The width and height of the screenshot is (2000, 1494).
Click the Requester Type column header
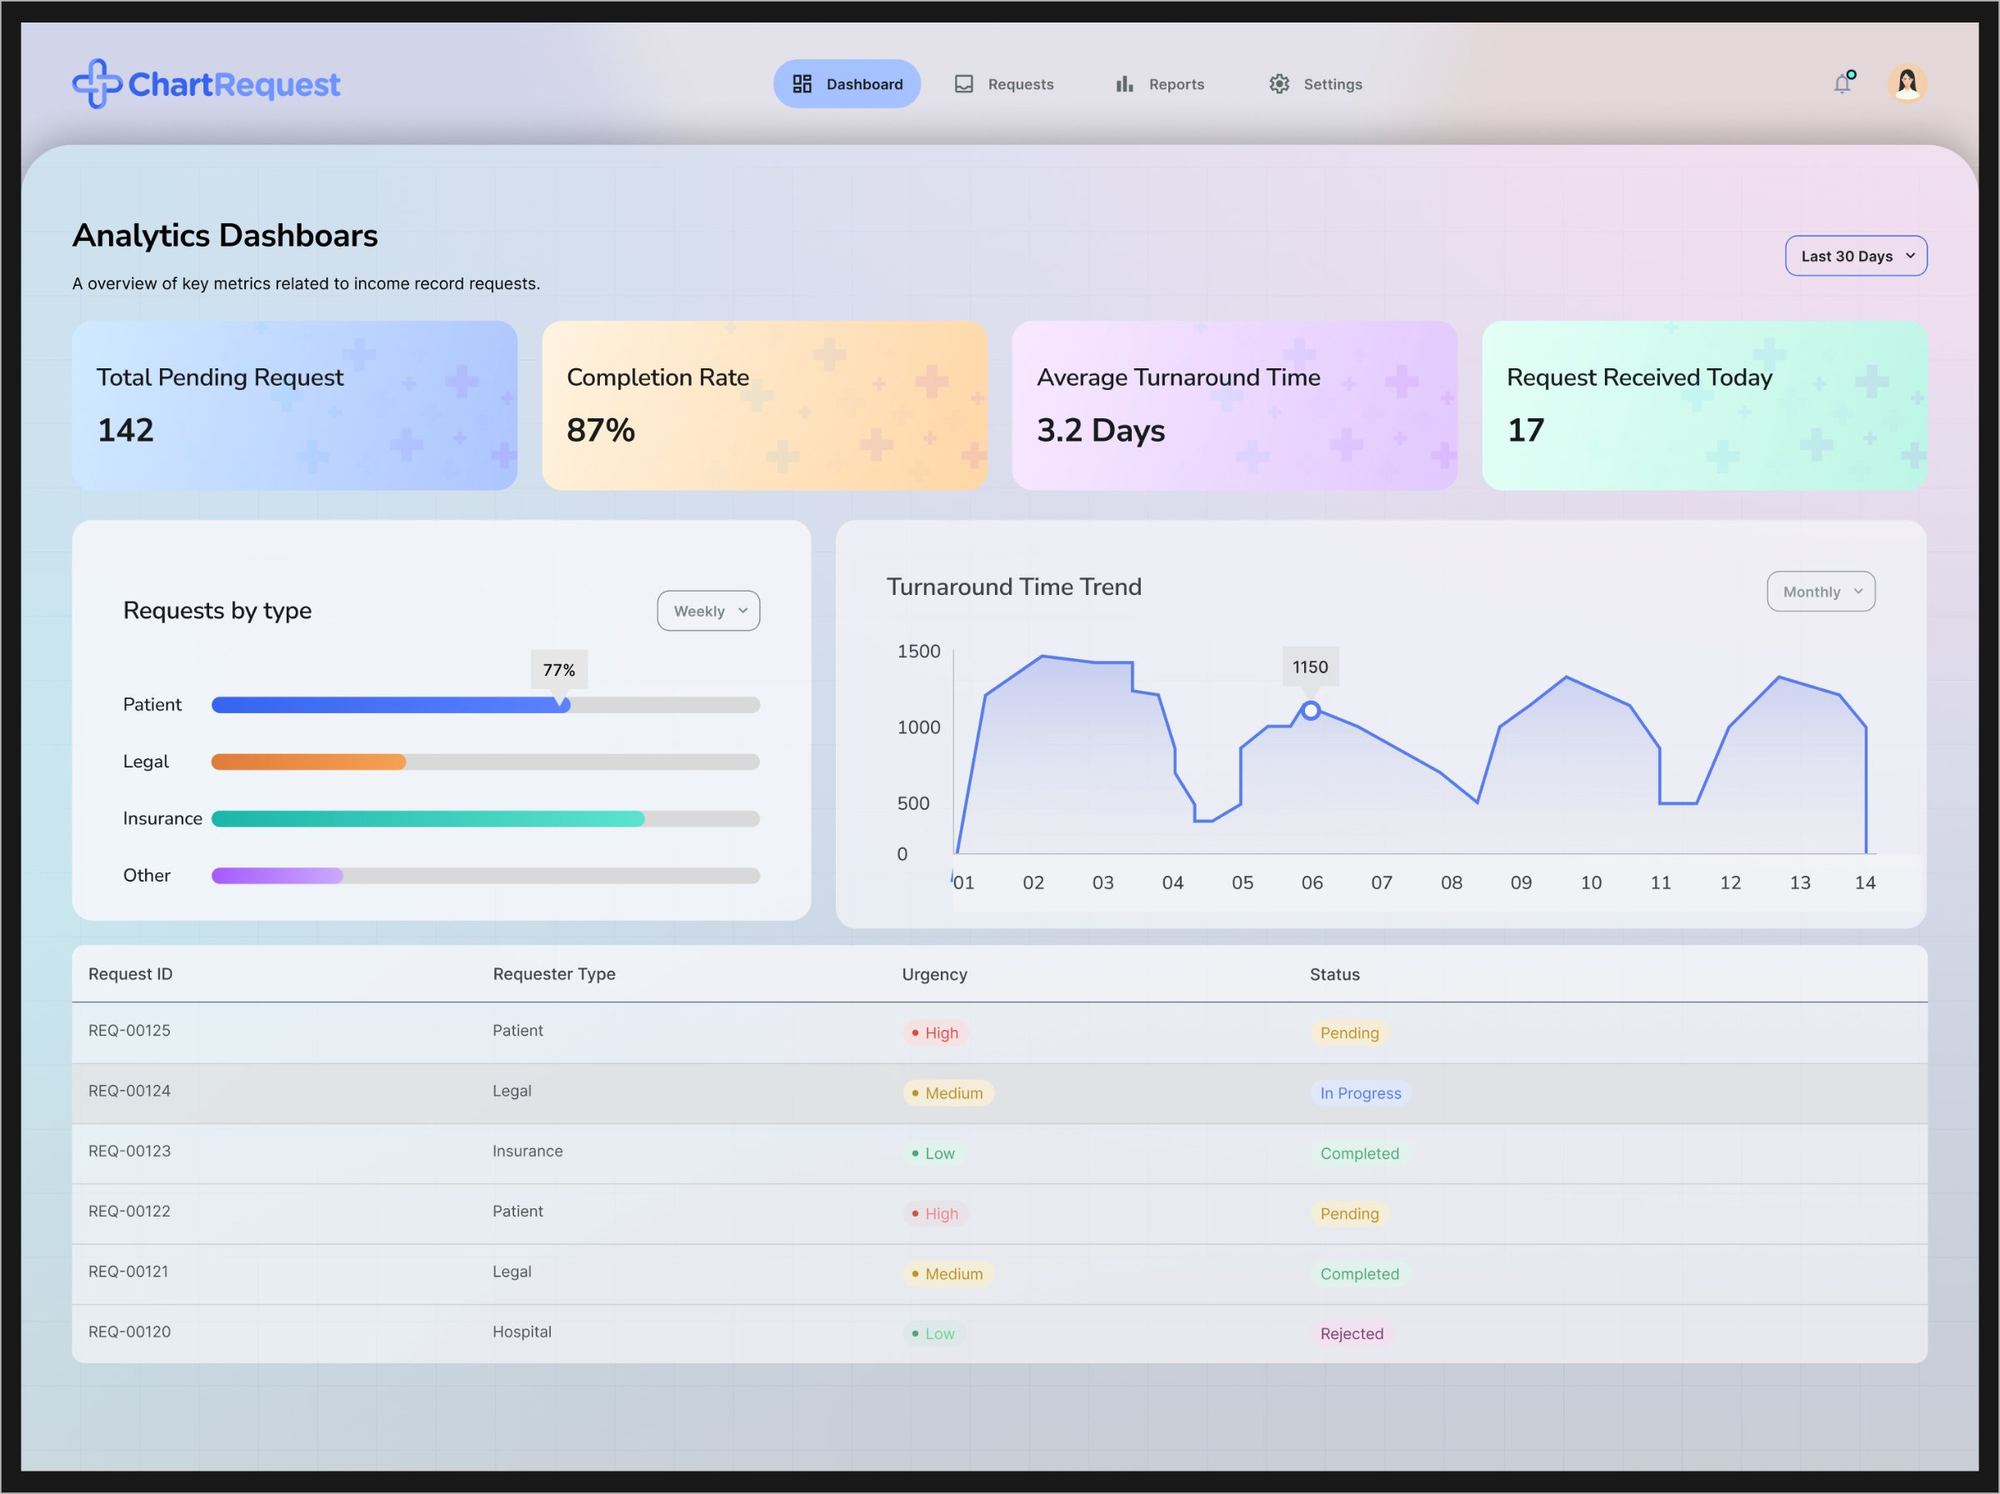point(554,974)
